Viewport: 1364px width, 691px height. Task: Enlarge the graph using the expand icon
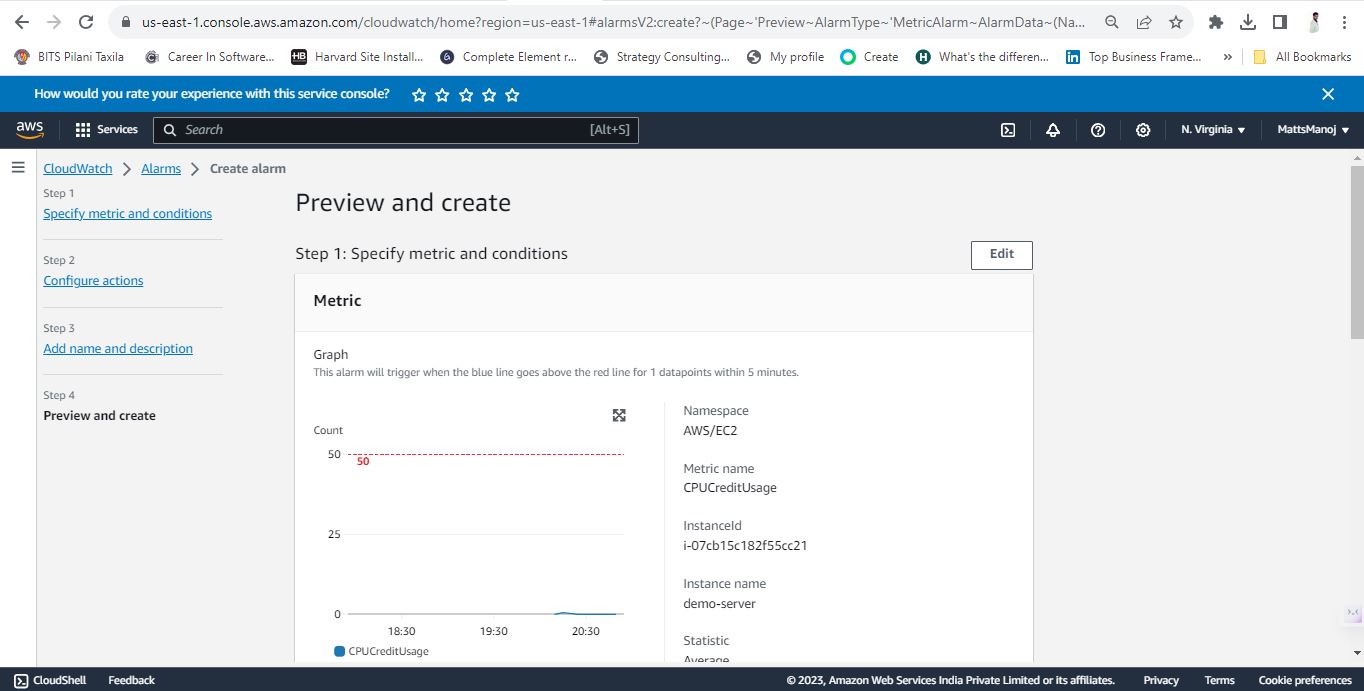click(x=619, y=415)
